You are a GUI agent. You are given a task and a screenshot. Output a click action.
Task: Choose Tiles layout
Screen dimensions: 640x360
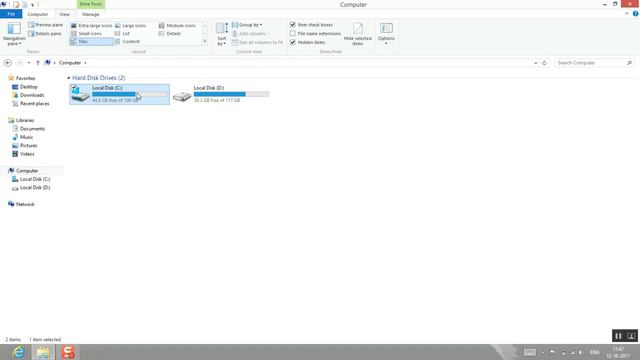coord(91,42)
